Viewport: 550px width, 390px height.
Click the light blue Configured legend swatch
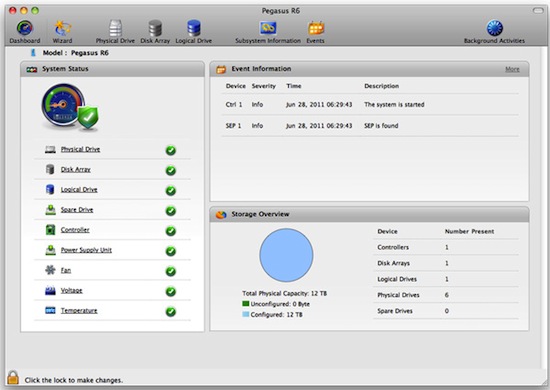(246, 314)
